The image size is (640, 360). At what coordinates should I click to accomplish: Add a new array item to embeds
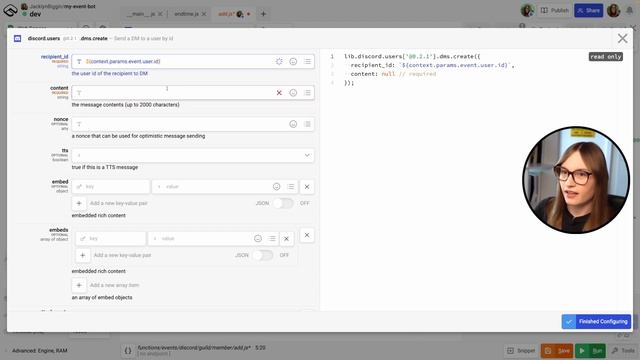click(79, 285)
